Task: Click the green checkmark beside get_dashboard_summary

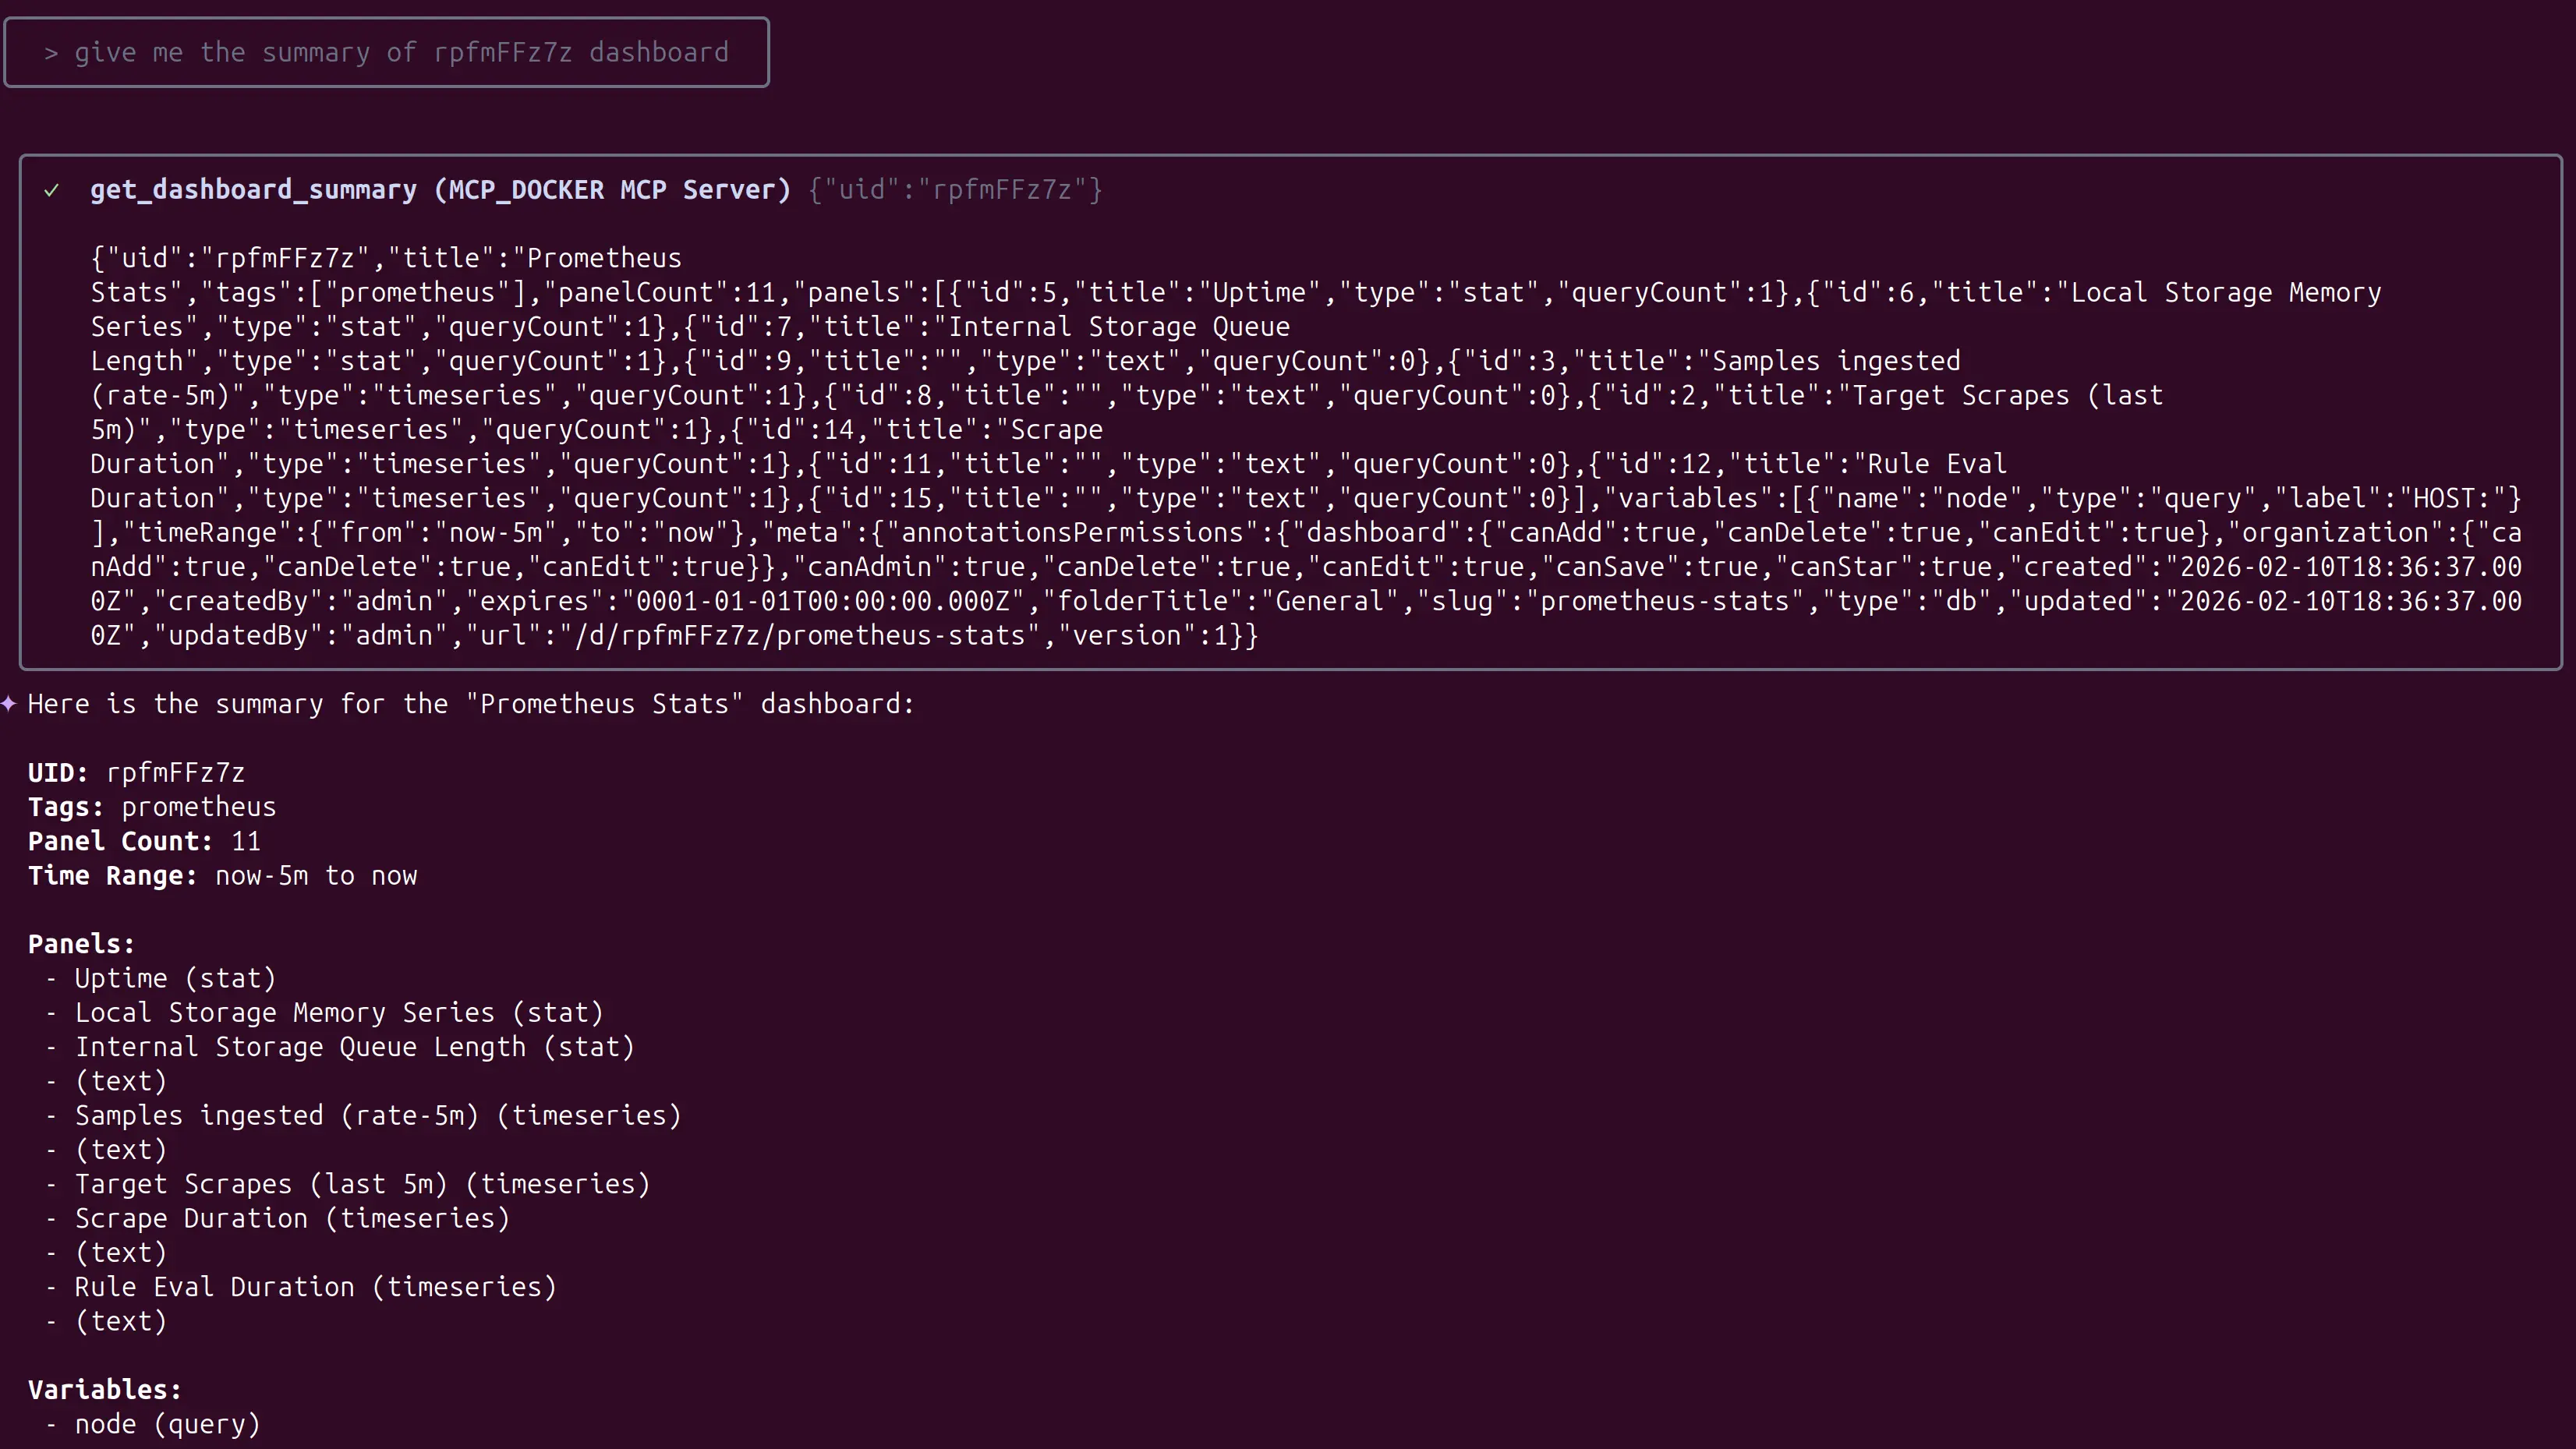Action: (52, 190)
